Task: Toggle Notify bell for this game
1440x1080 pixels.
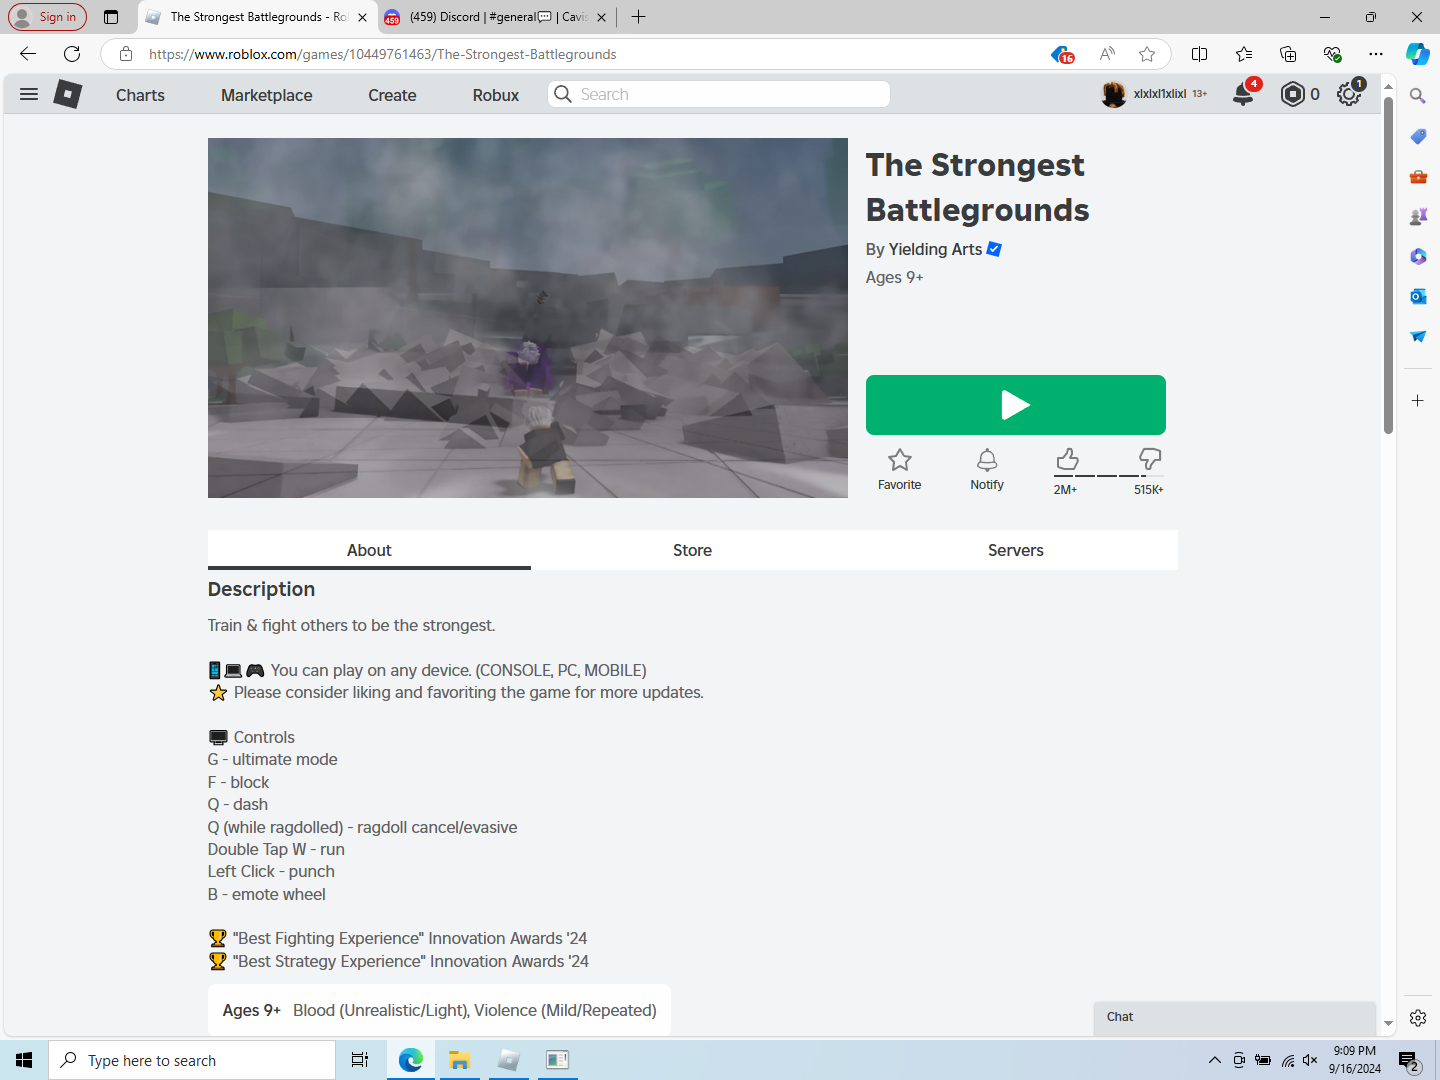Action: click(x=987, y=460)
